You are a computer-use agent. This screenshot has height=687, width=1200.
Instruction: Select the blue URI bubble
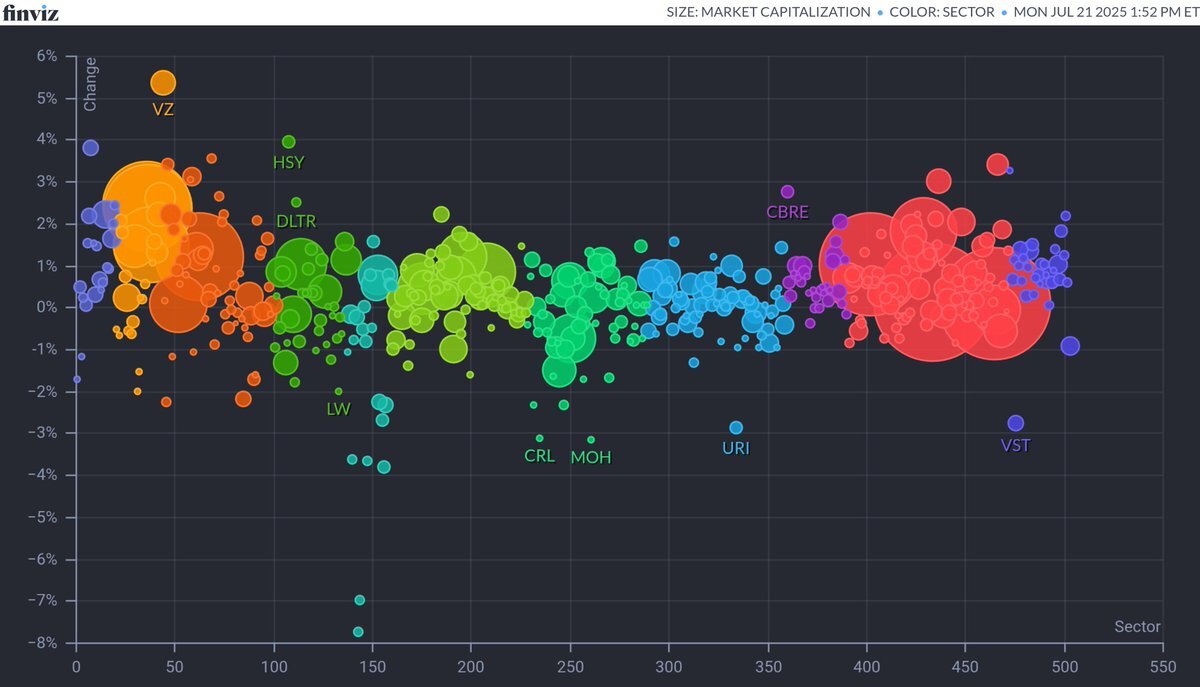[736, 427]
